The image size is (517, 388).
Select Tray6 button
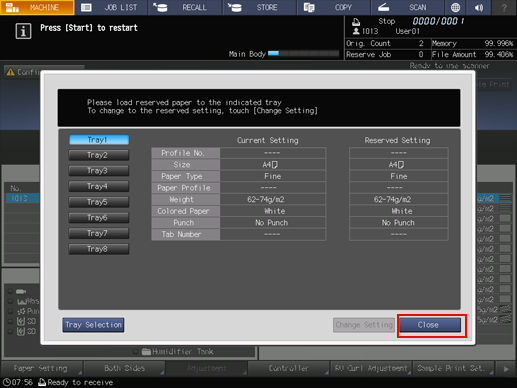pyautogui.click(x=99, y=218)
